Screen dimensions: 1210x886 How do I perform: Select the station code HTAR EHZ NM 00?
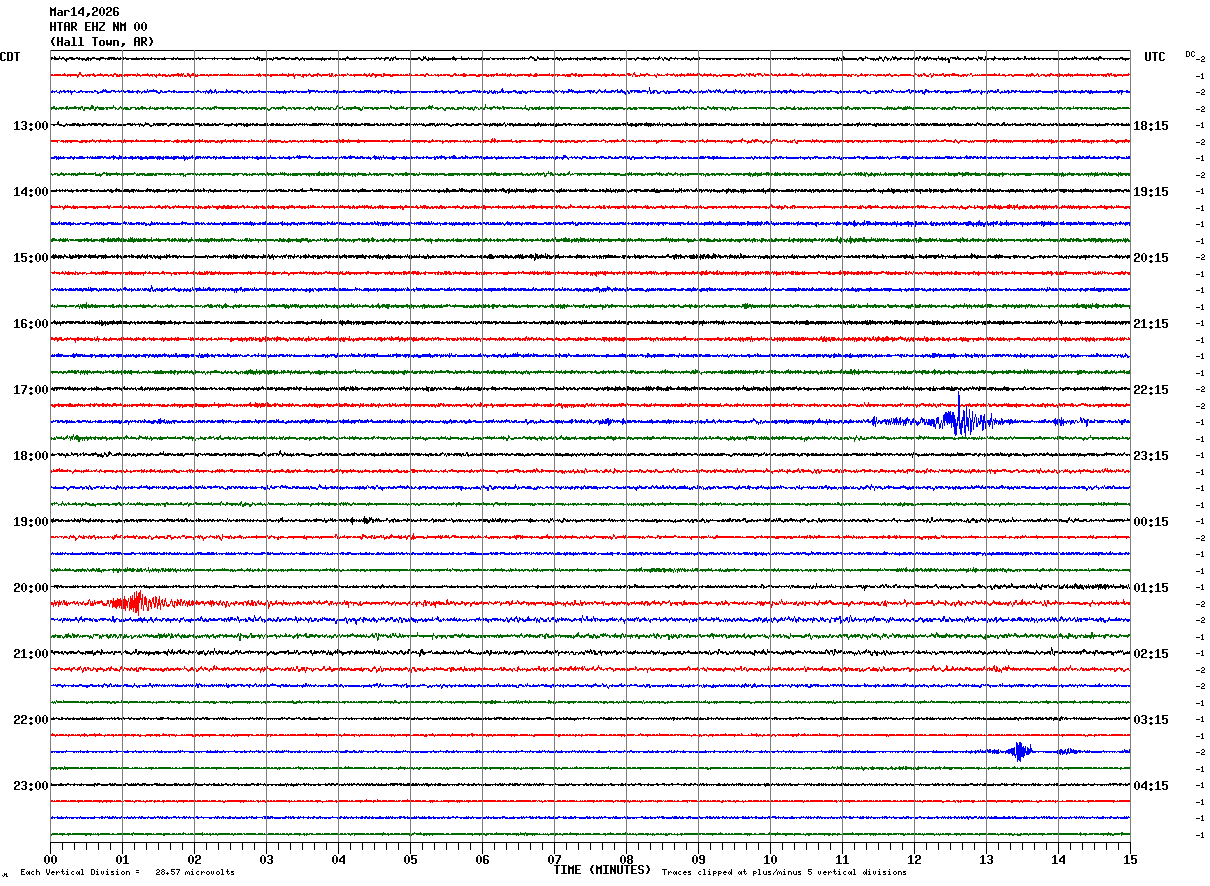[98, 27]
